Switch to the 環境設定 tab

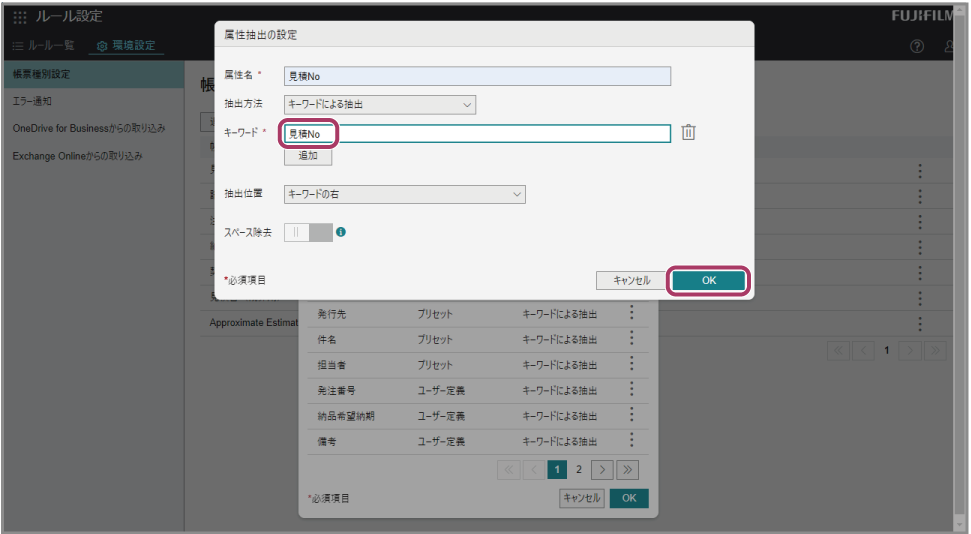(126, 46)
